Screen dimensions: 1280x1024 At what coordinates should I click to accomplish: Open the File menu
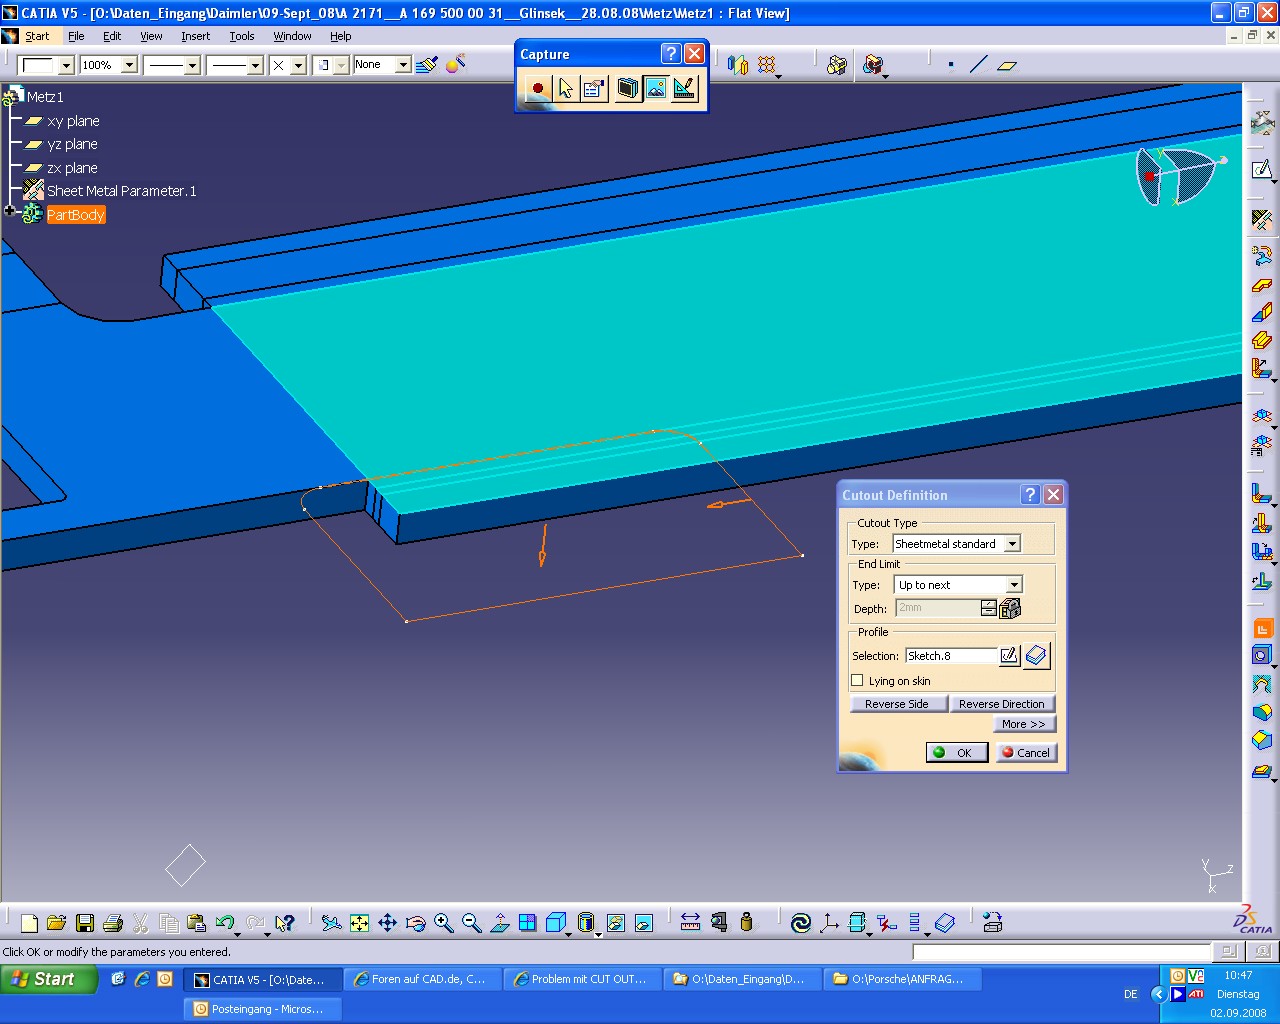tap(76, 36)
